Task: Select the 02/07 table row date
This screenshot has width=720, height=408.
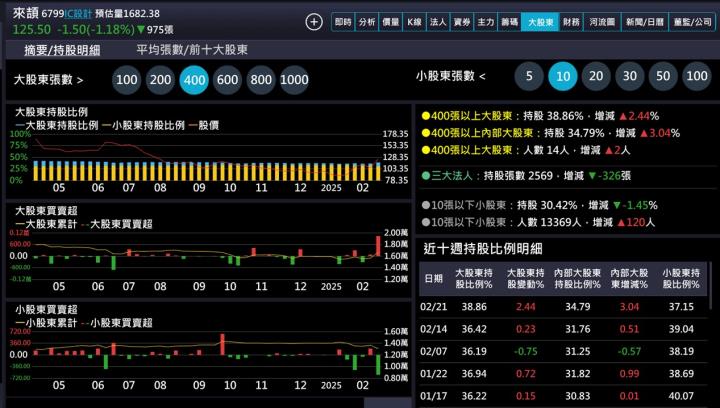Action: [x=433, y=352]
